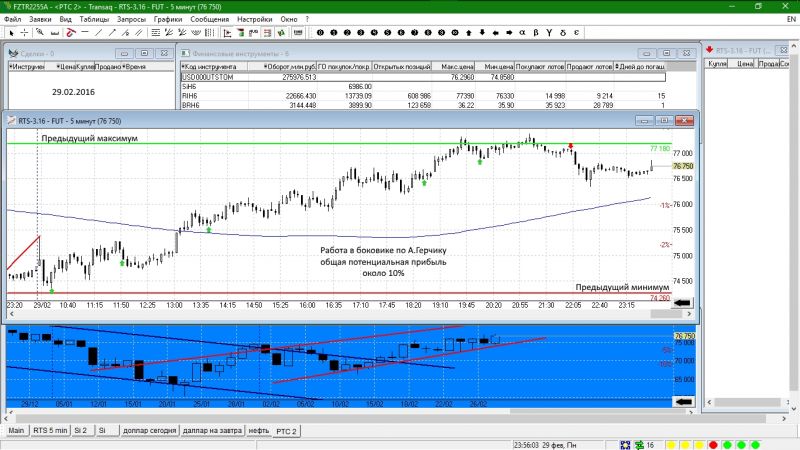Select the SiH6 instrument row
Image resolution: width=800 pixels, height=450 pixels.
coord(423,87)
